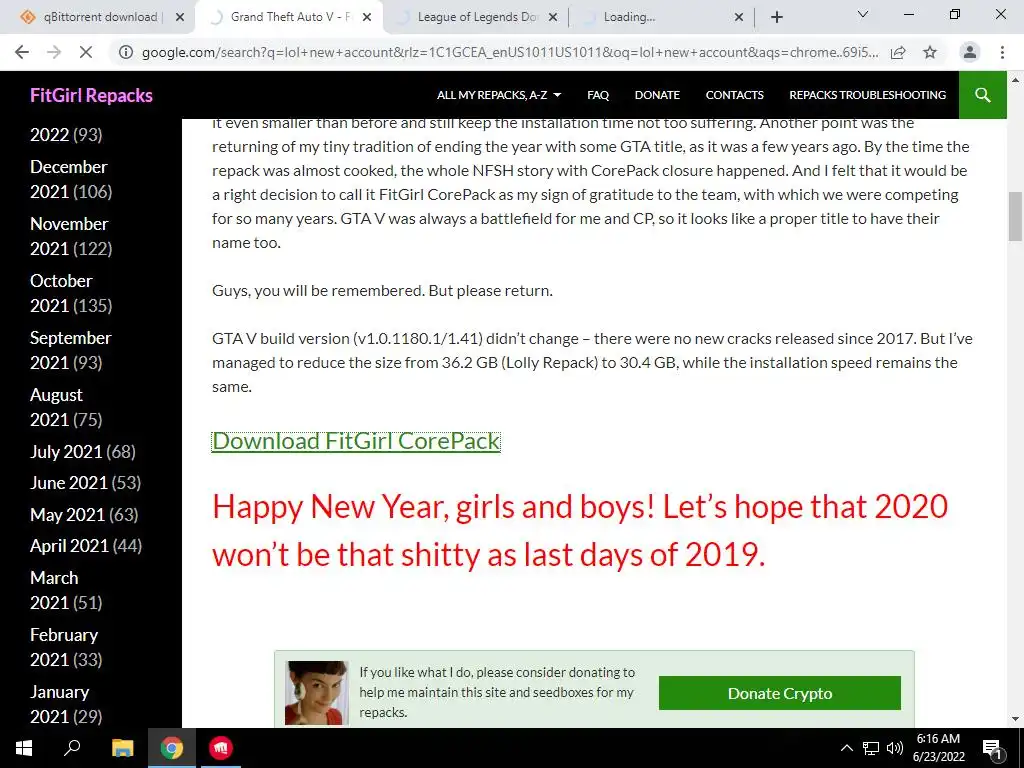Open the Windows Start menu
Image resolution: width=1024 pixels, height=768 pixels.
point(24,748)
